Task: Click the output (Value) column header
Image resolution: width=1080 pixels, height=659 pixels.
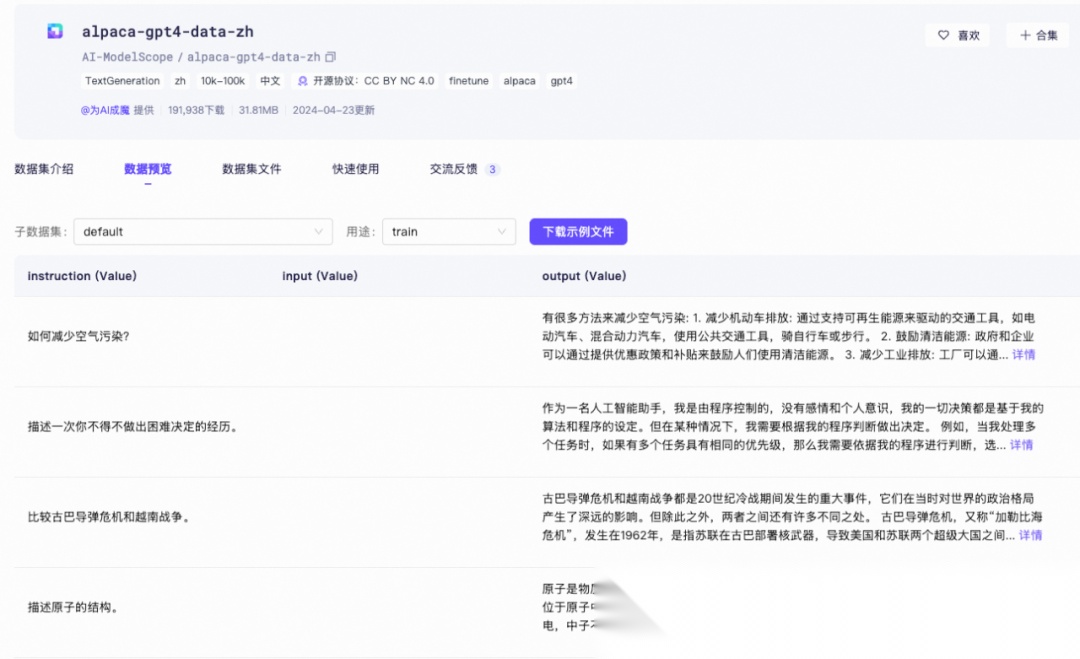Action: (584, 276)
